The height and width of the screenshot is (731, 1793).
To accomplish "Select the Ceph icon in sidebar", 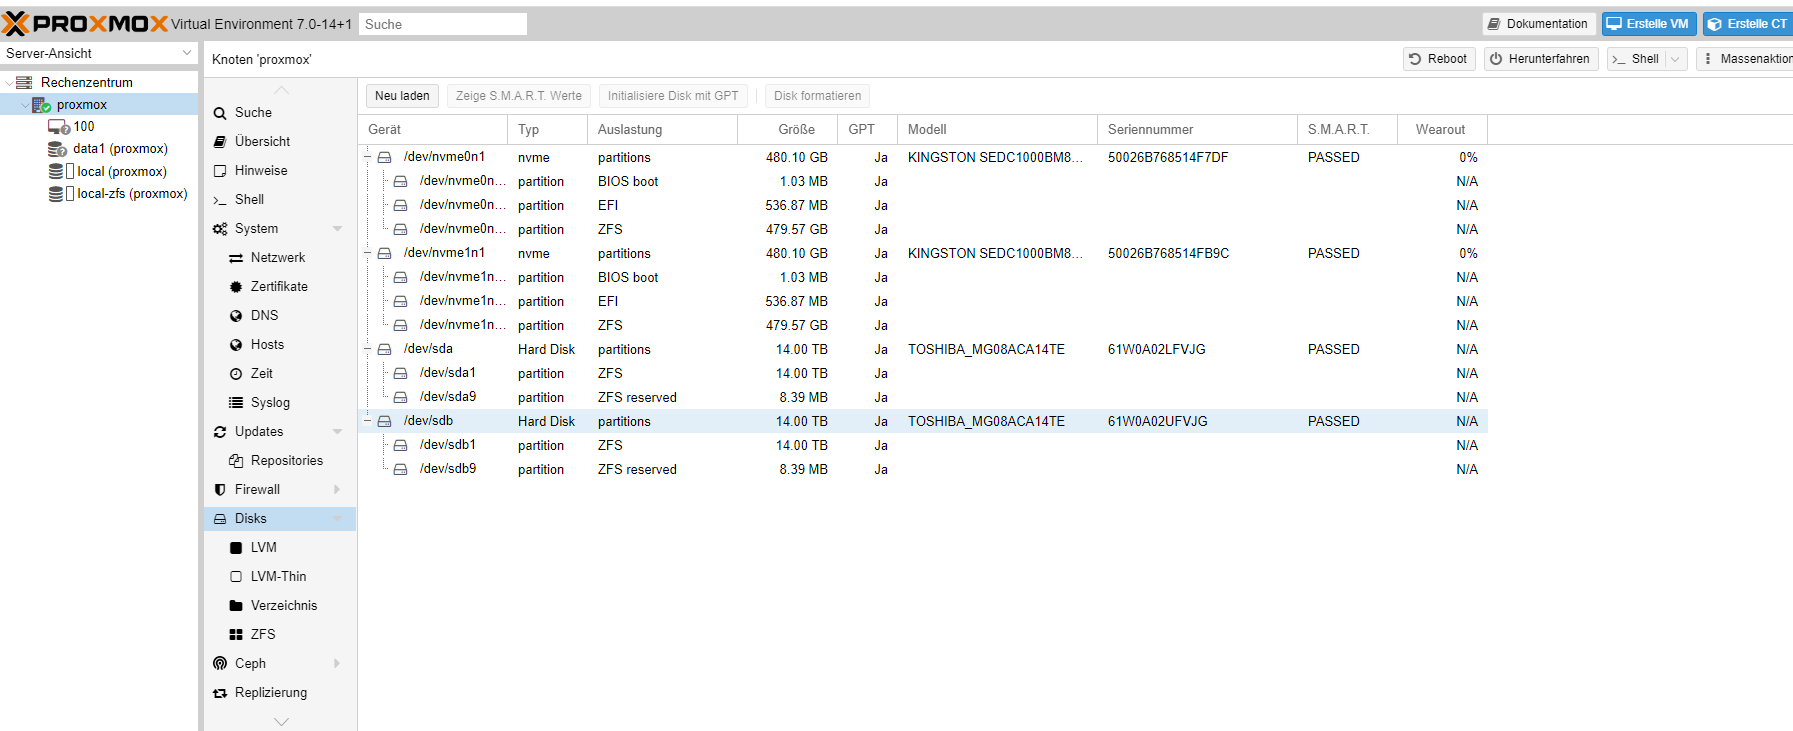I will [220, 664].
